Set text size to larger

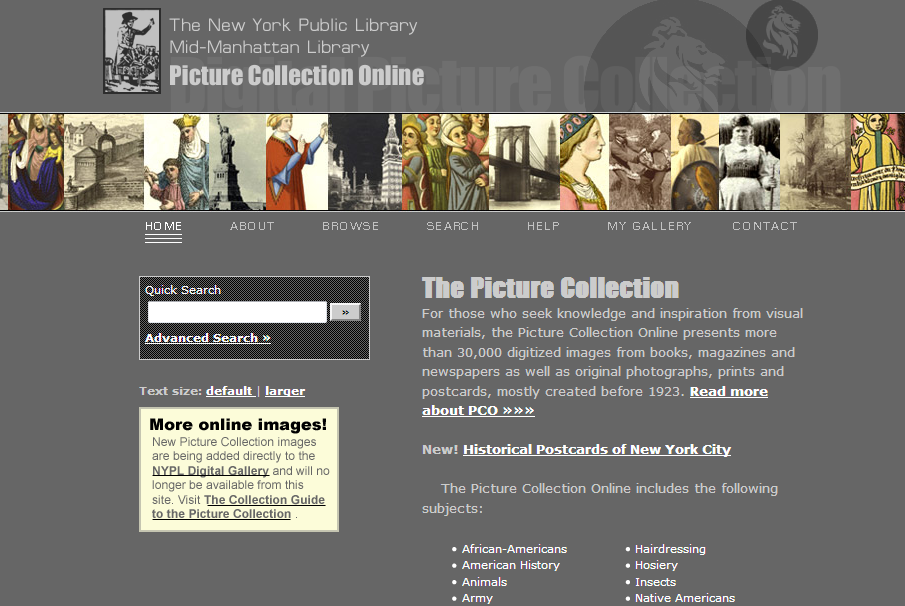point(285,391)
